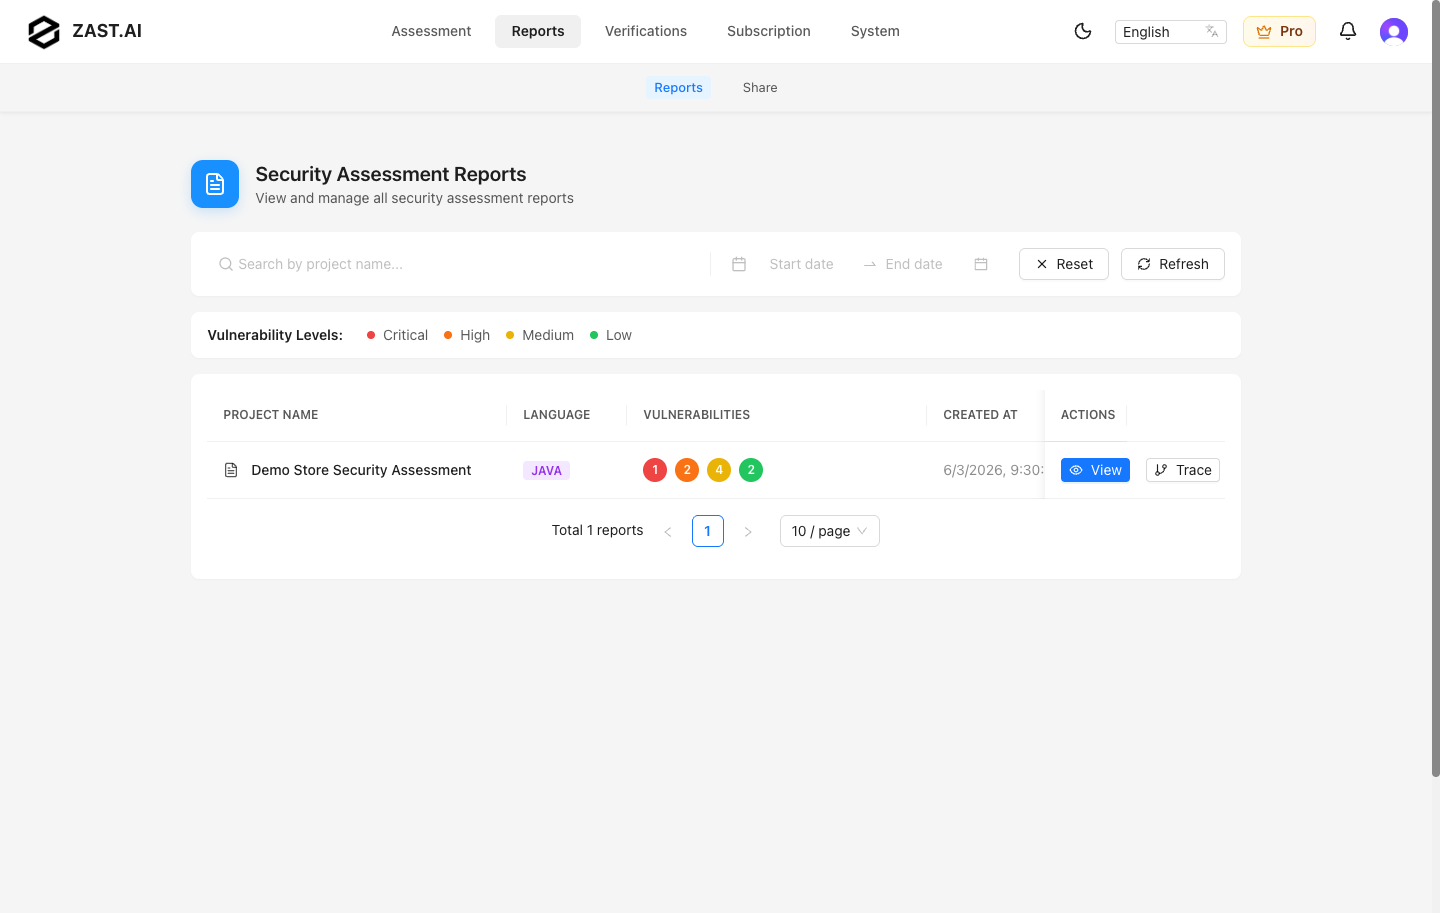Open Demo Store Security Assessment row

pos(361,470)
